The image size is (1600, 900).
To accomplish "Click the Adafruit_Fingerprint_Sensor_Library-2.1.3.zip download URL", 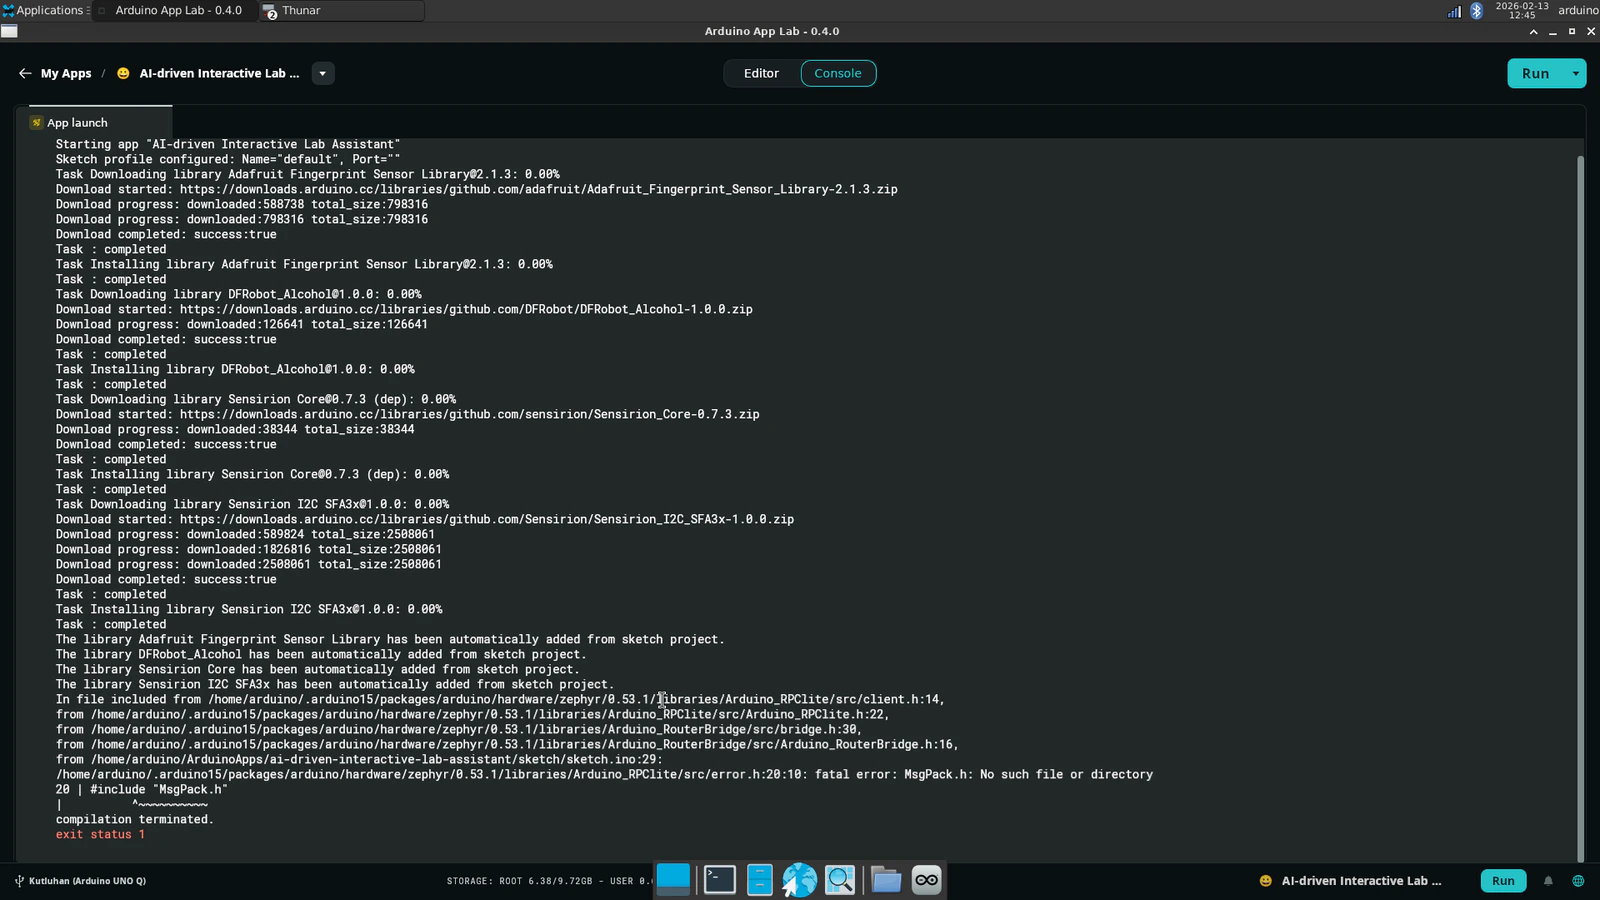I will tap(538, 189).
